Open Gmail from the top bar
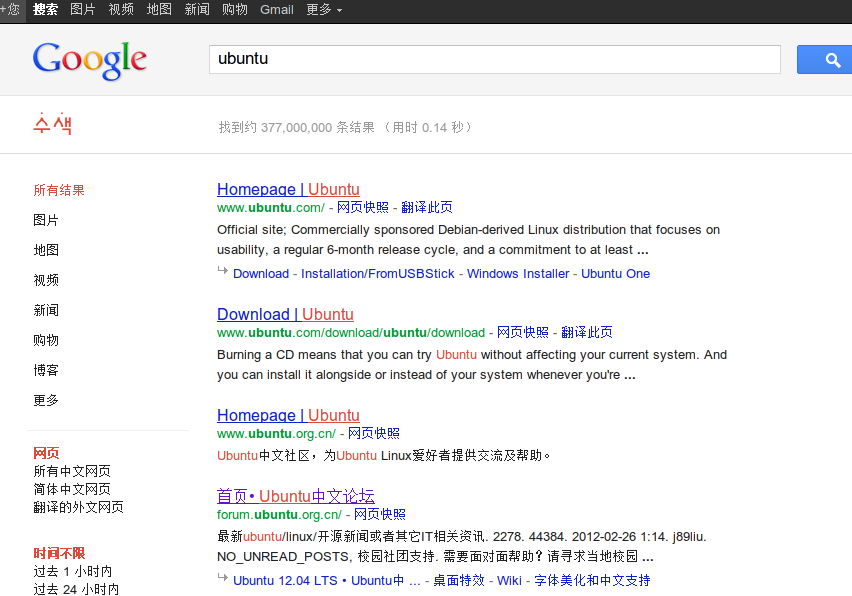The width and height of the screenshot is (852, 596). [277, 10]
